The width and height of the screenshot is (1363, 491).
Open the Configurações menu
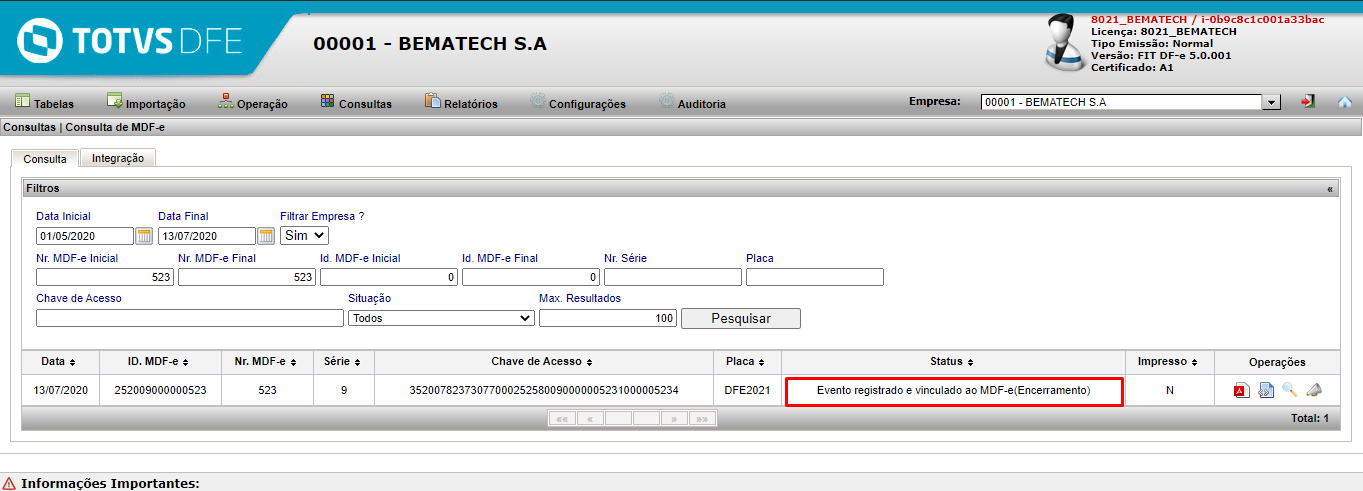click(578, 102)
